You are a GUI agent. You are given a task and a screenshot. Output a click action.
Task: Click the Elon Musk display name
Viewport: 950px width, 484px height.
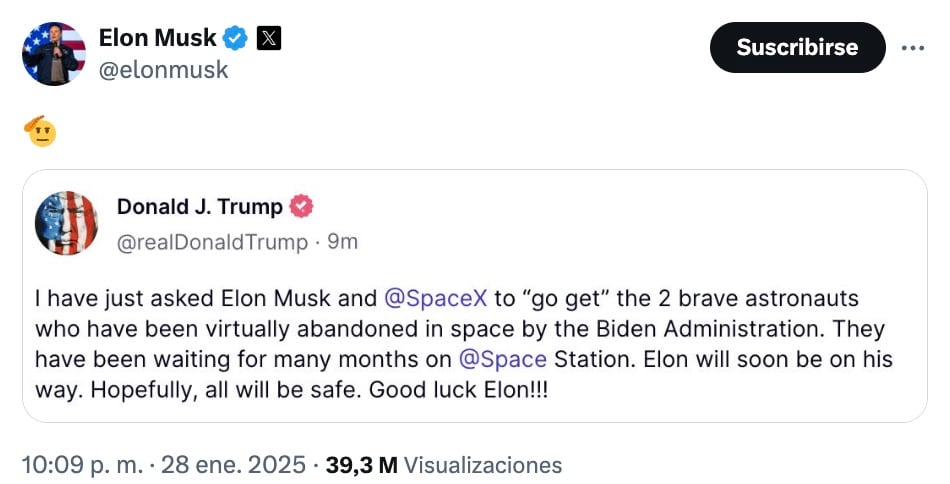[x=157, y=39]
